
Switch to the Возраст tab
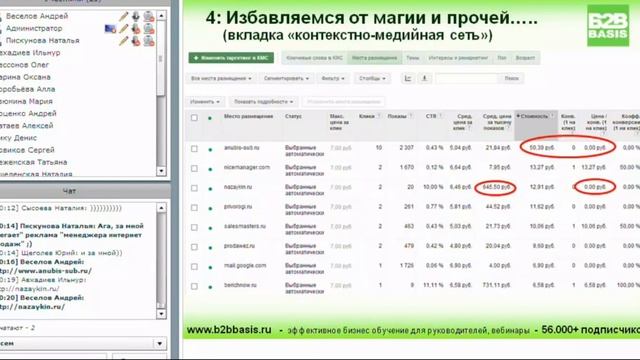click(x=525, y=58)
